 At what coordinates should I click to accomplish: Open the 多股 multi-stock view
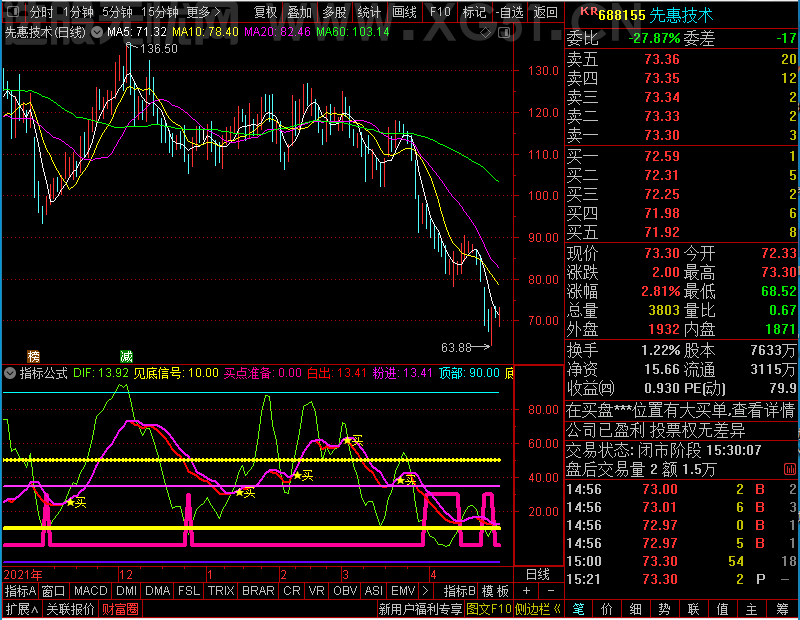point(334,12)
